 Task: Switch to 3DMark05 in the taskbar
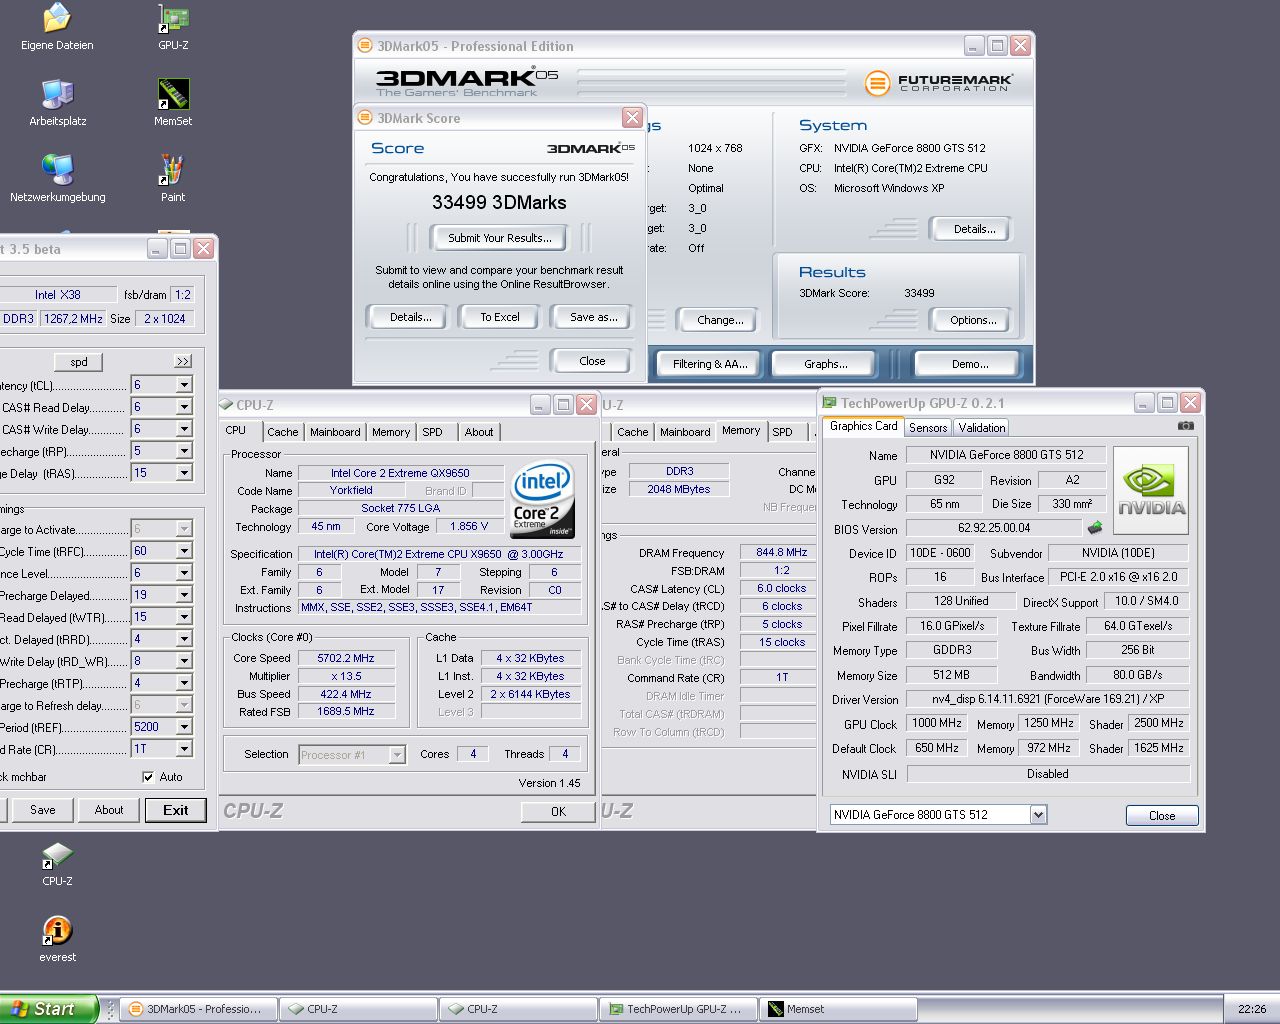[198, 1009]
